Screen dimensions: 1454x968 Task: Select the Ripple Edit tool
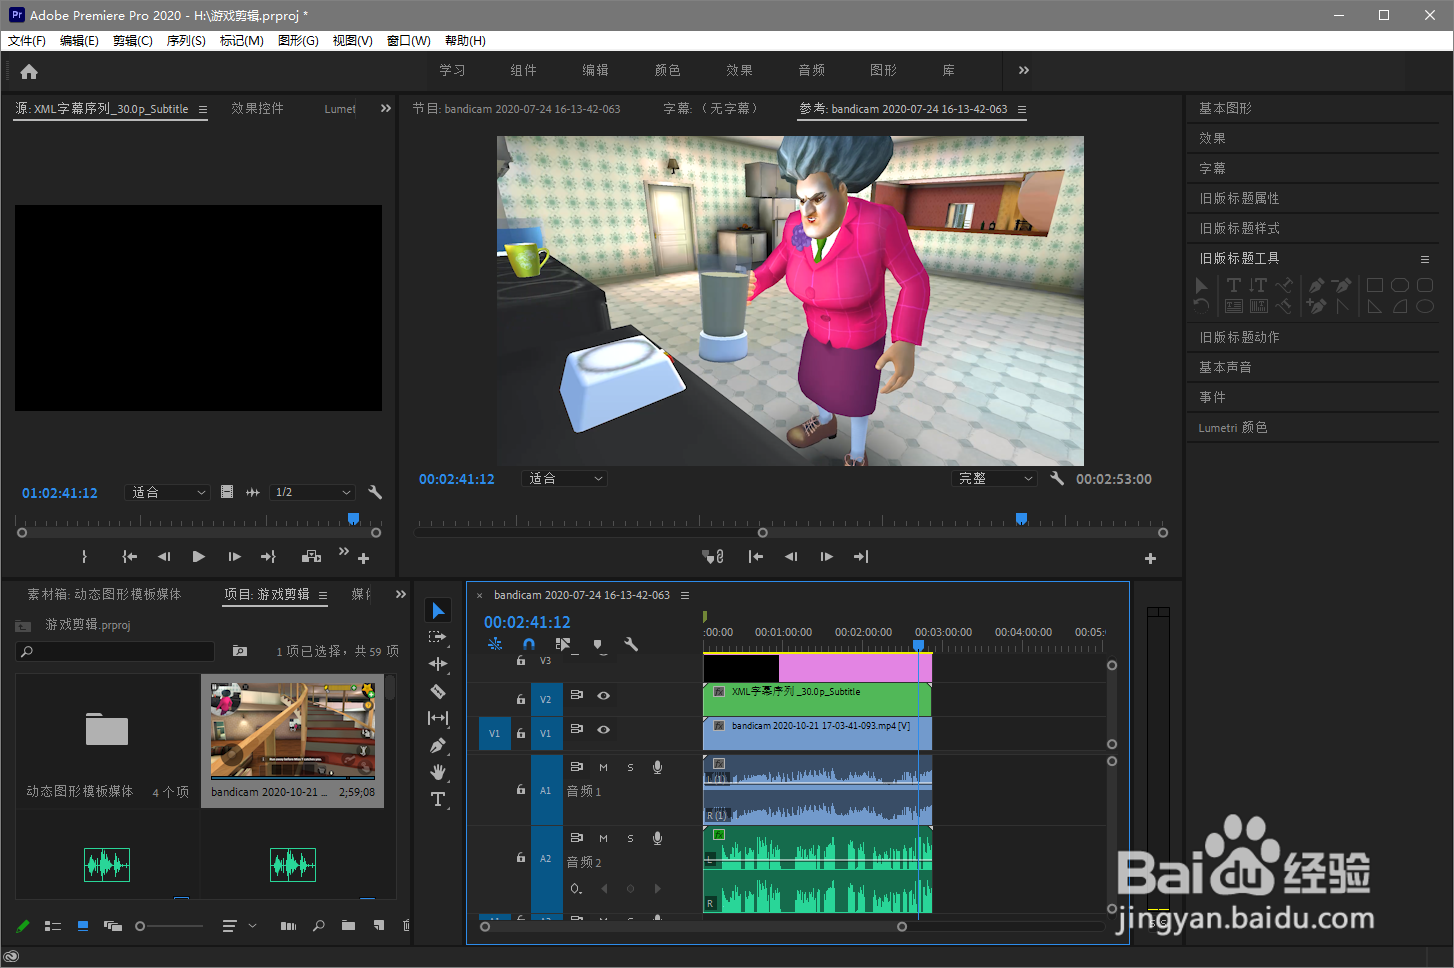pos(438,664)
